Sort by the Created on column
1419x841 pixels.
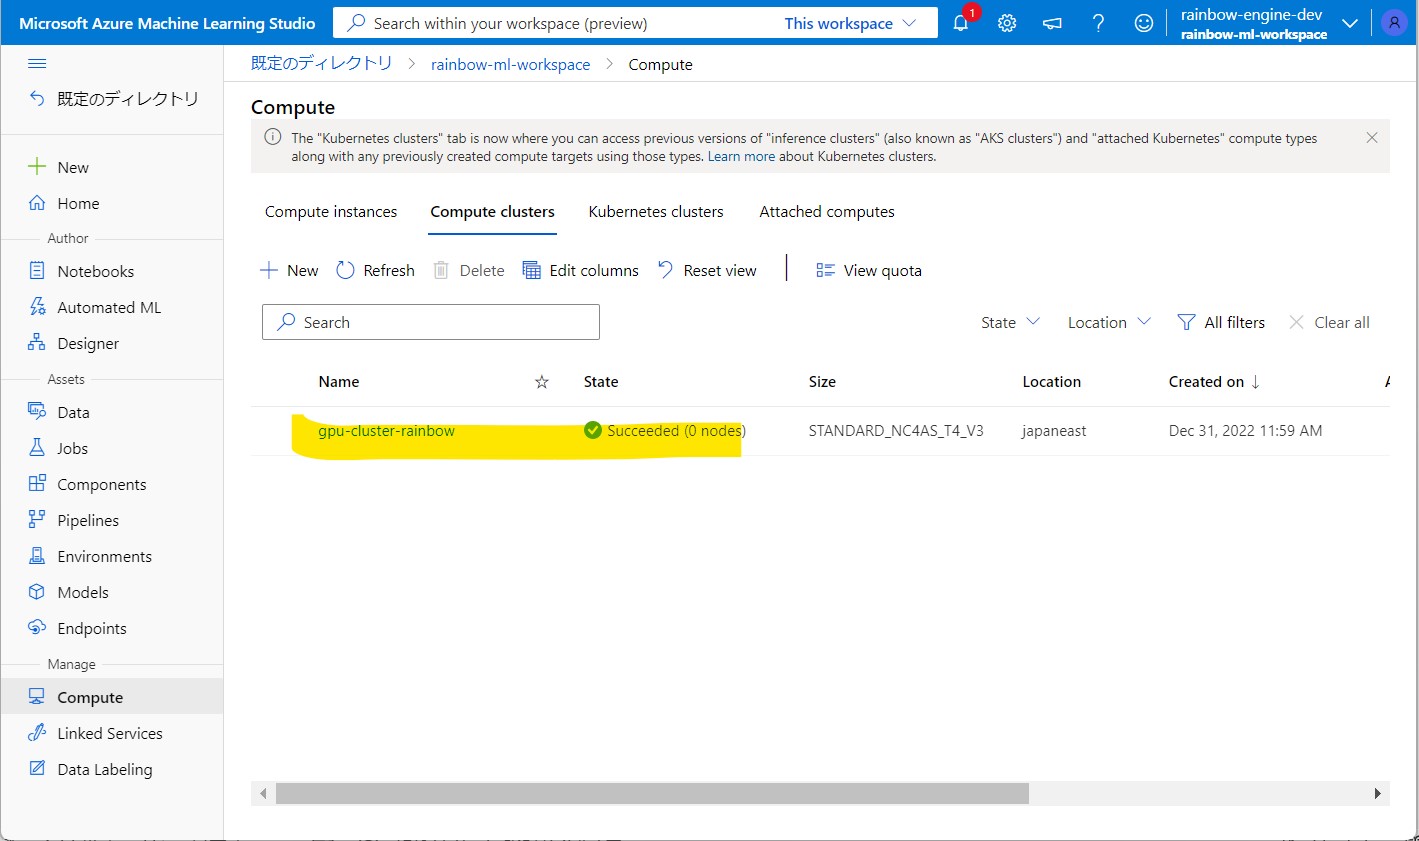coord(1214,382)
